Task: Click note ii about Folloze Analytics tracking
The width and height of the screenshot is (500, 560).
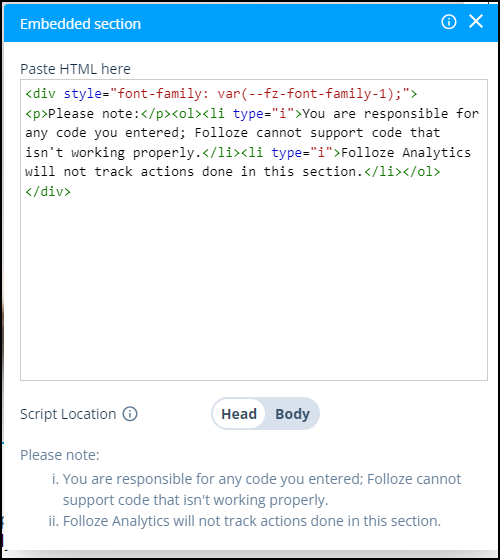Action: click(x=245, y=521)
